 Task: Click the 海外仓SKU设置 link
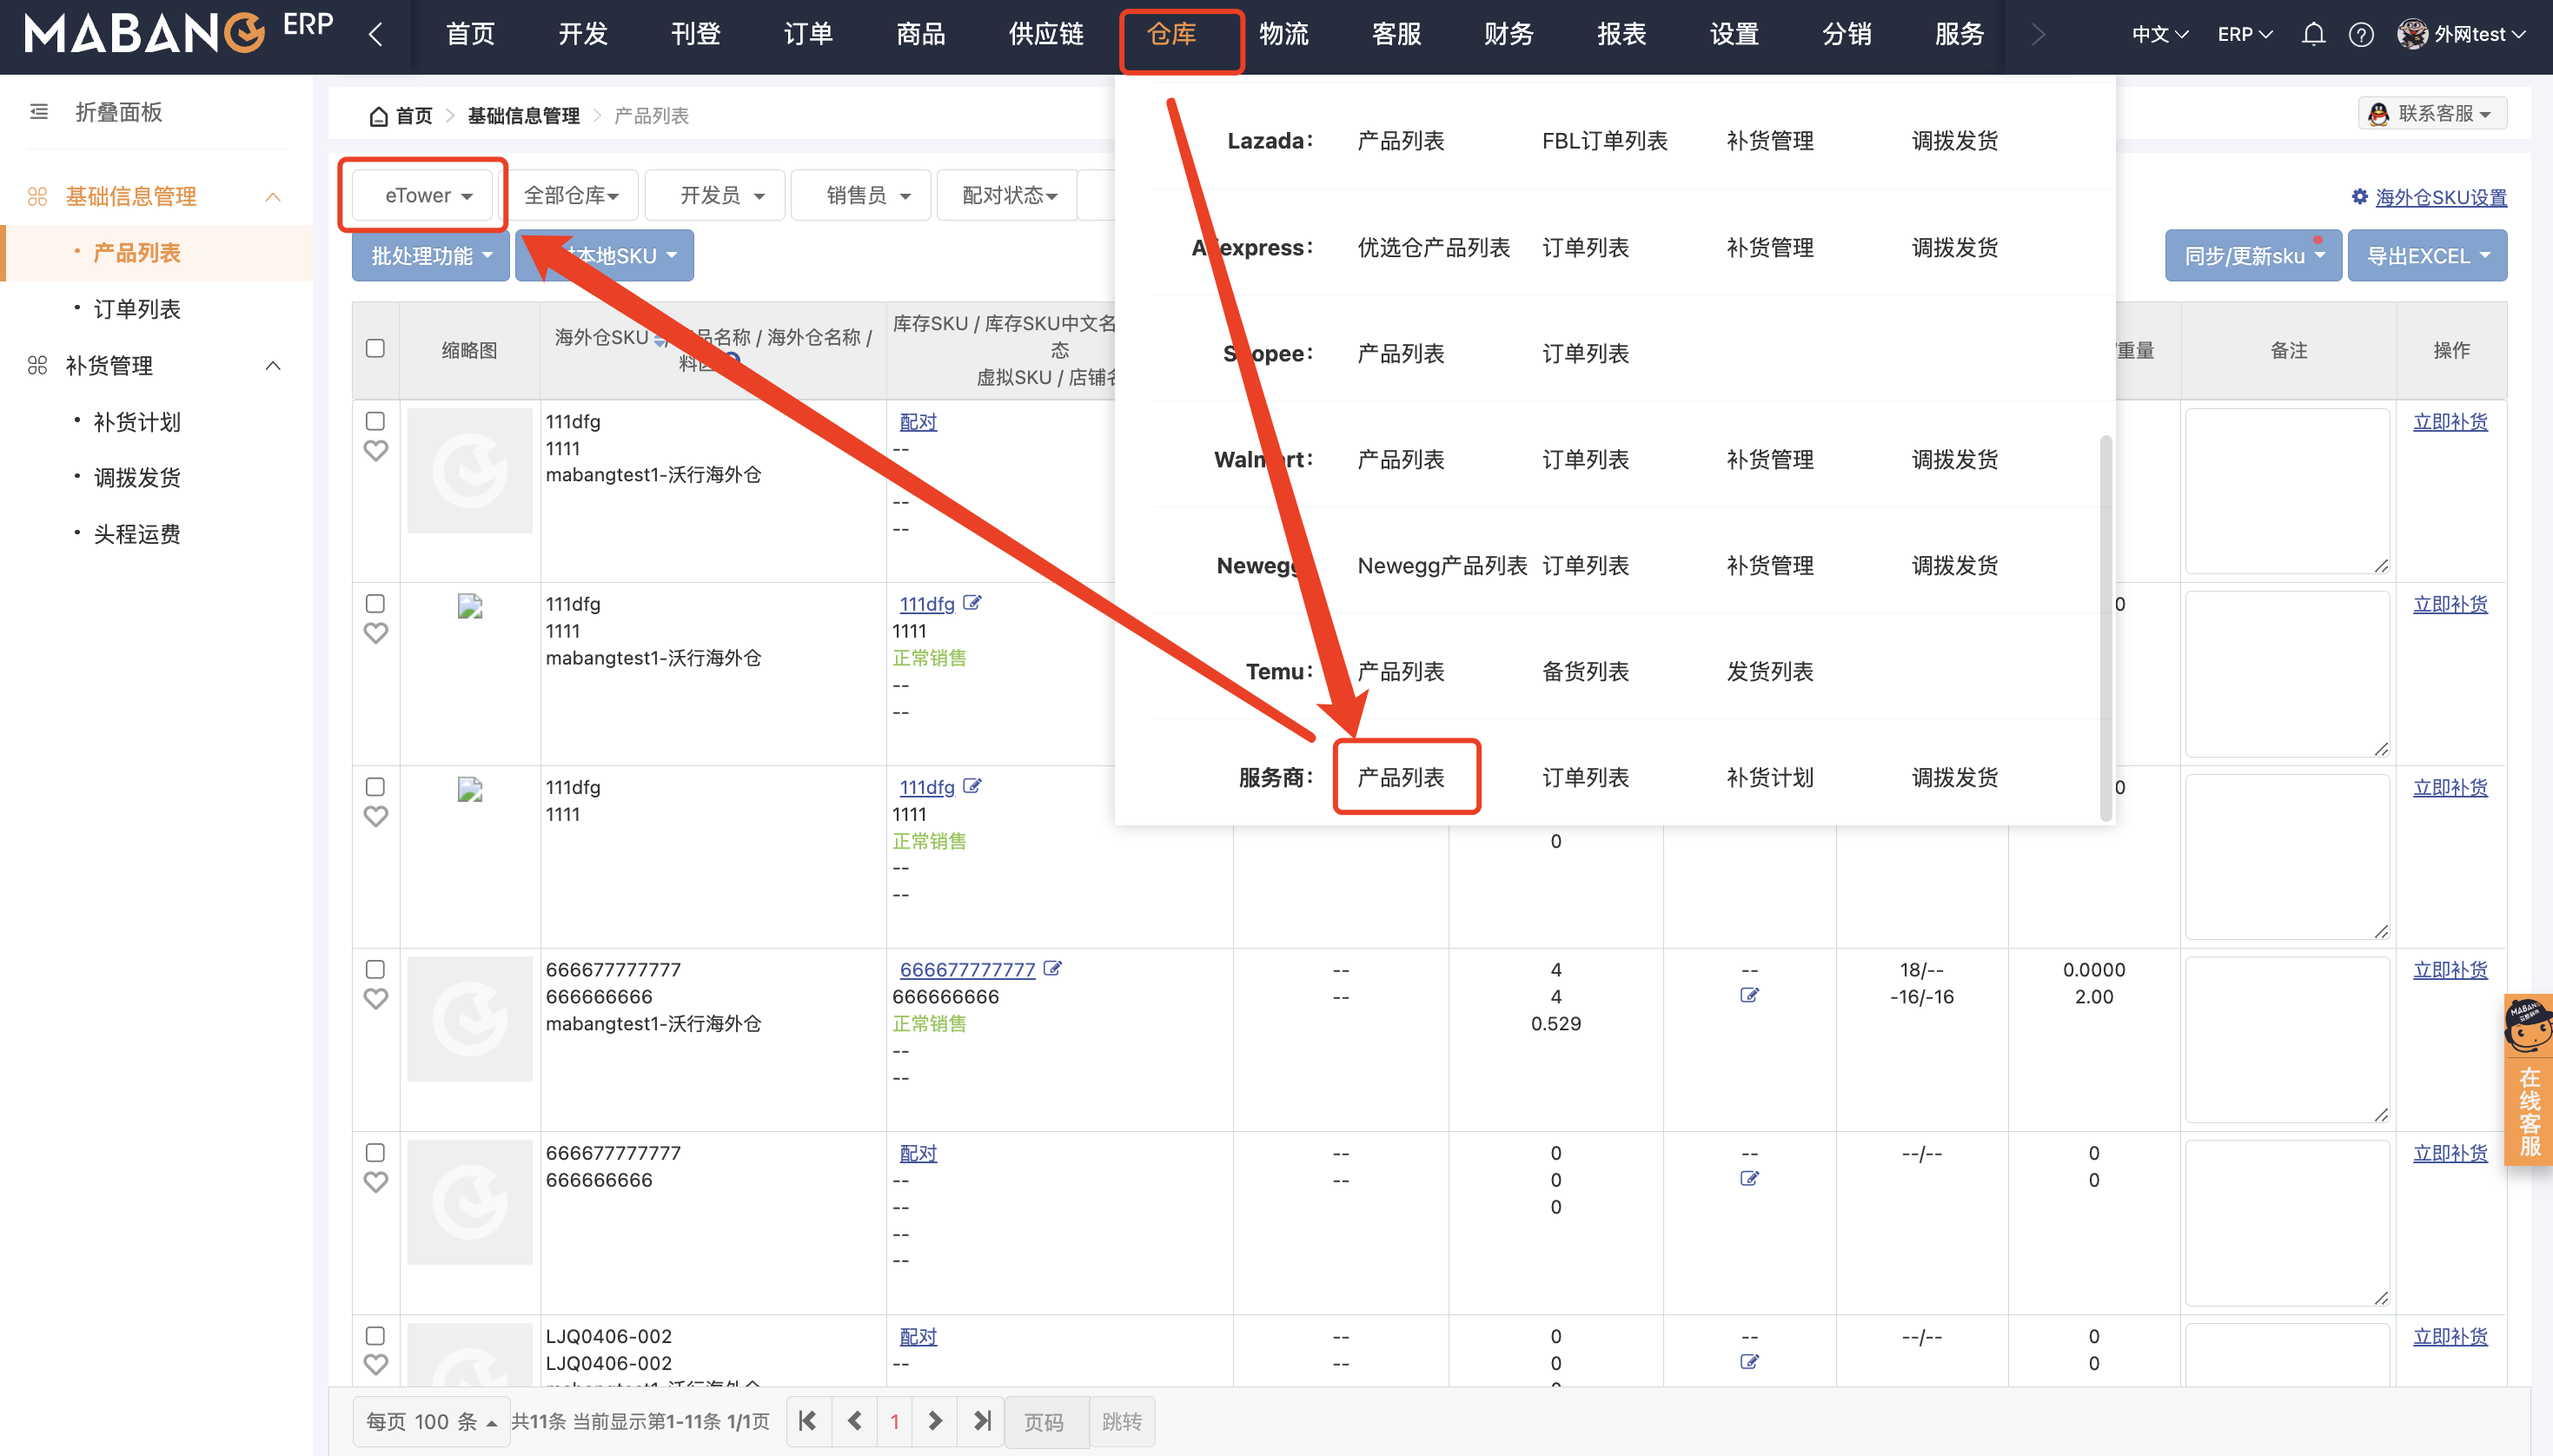[x=2441, y=197]
